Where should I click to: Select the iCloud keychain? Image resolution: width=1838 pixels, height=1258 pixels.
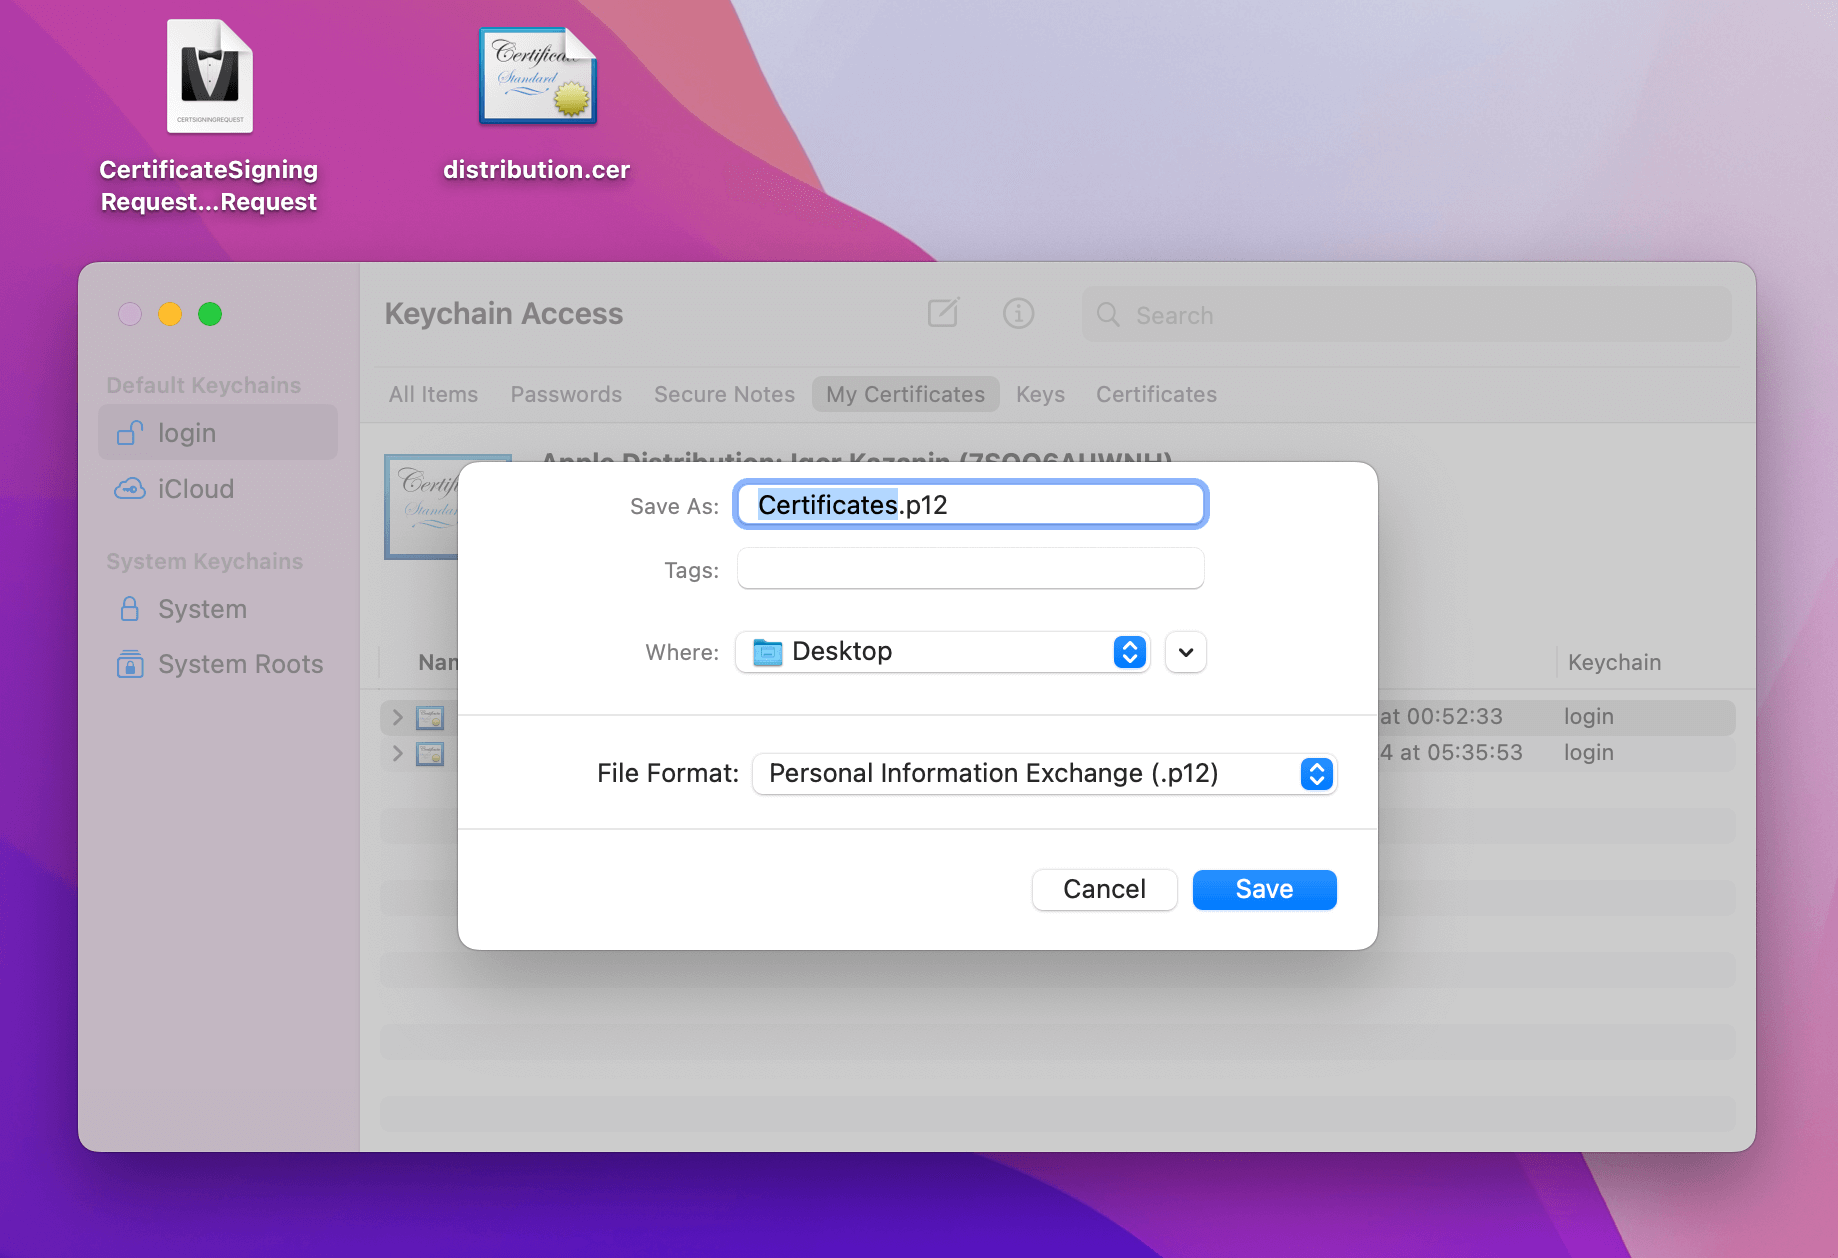218,488
